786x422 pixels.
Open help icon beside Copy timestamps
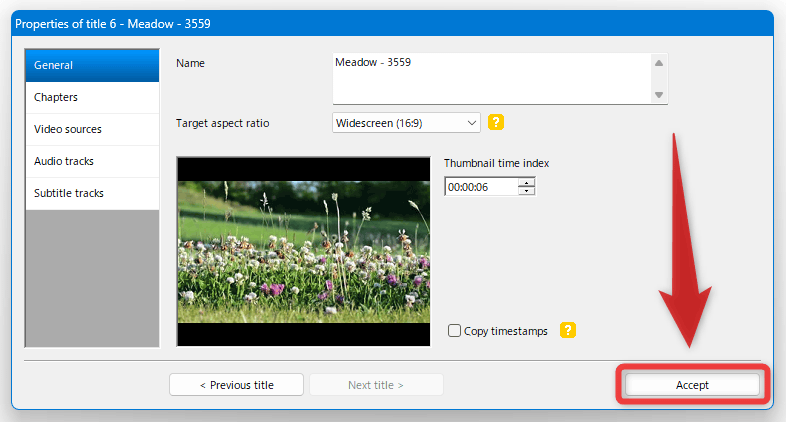click(x=567, y=330)
